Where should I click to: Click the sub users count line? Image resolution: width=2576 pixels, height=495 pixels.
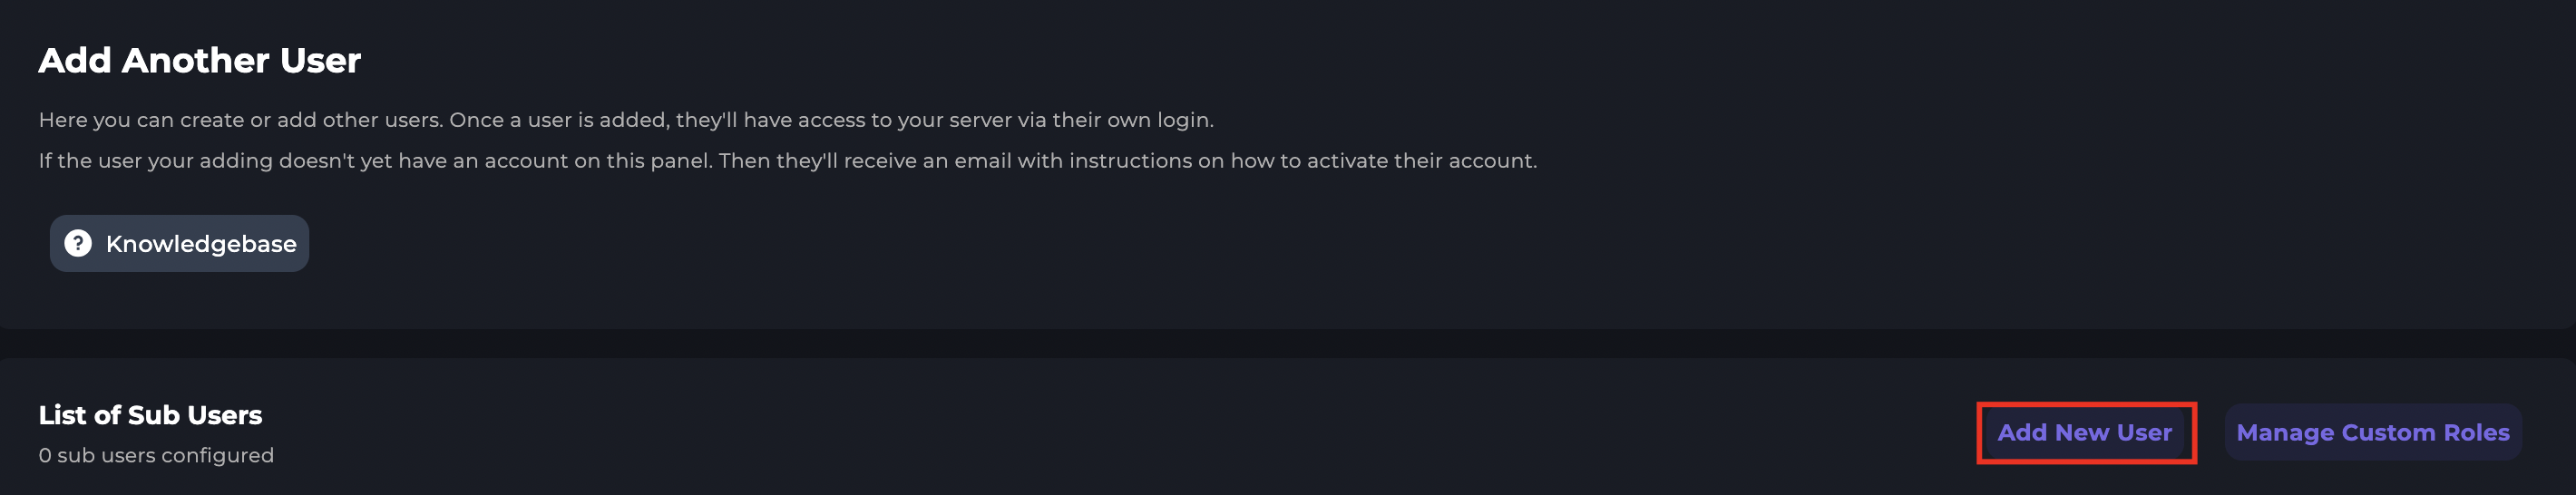coord(156,455)
